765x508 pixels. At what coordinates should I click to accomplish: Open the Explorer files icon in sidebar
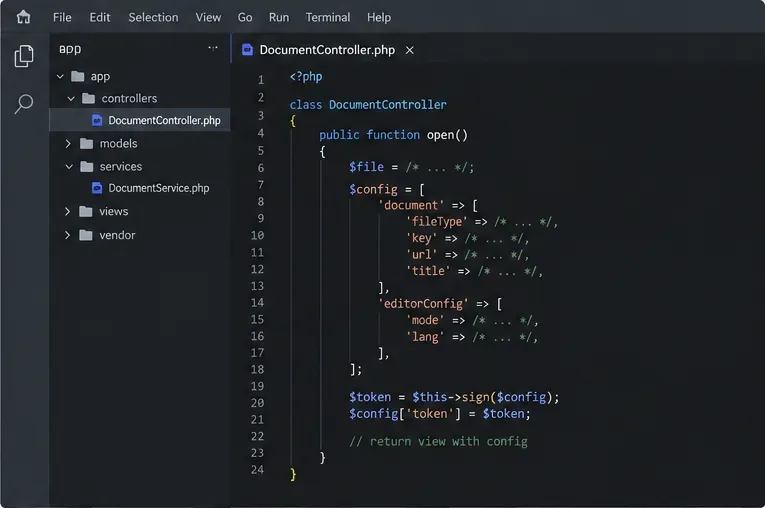click(x=24, y=56)
